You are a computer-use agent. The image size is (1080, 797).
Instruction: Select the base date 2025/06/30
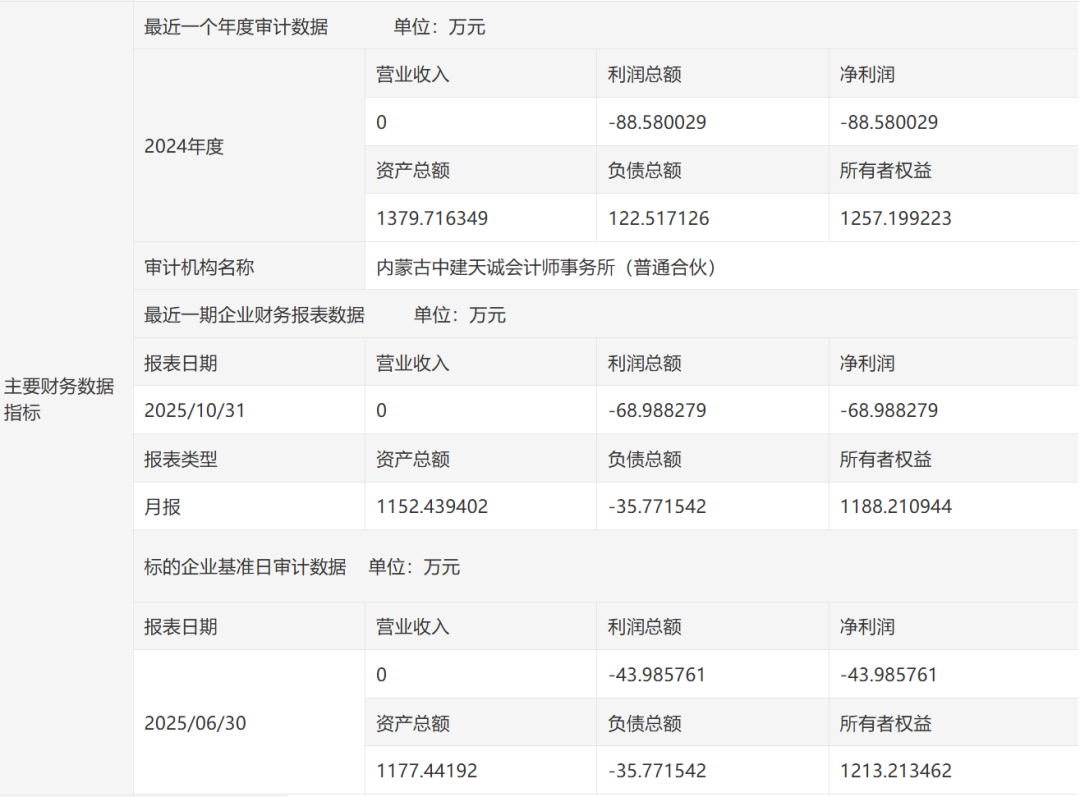(194, 723)
